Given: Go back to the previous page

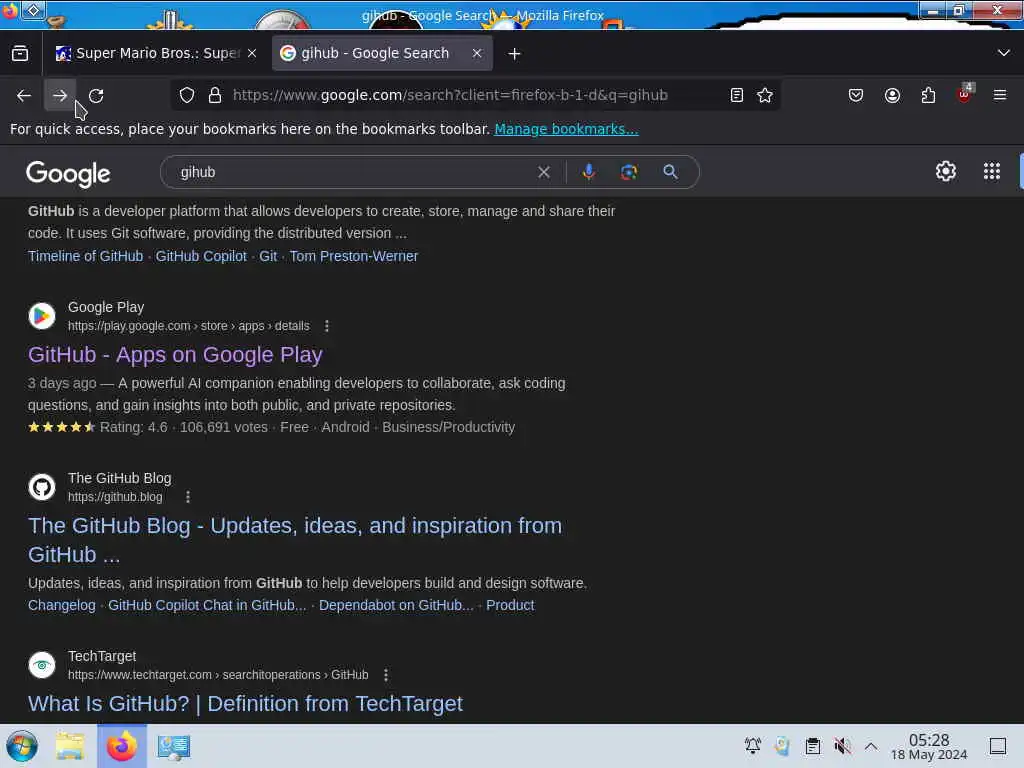Looking at the screenshot, I should pyautogui.click(x=24, y=95).
